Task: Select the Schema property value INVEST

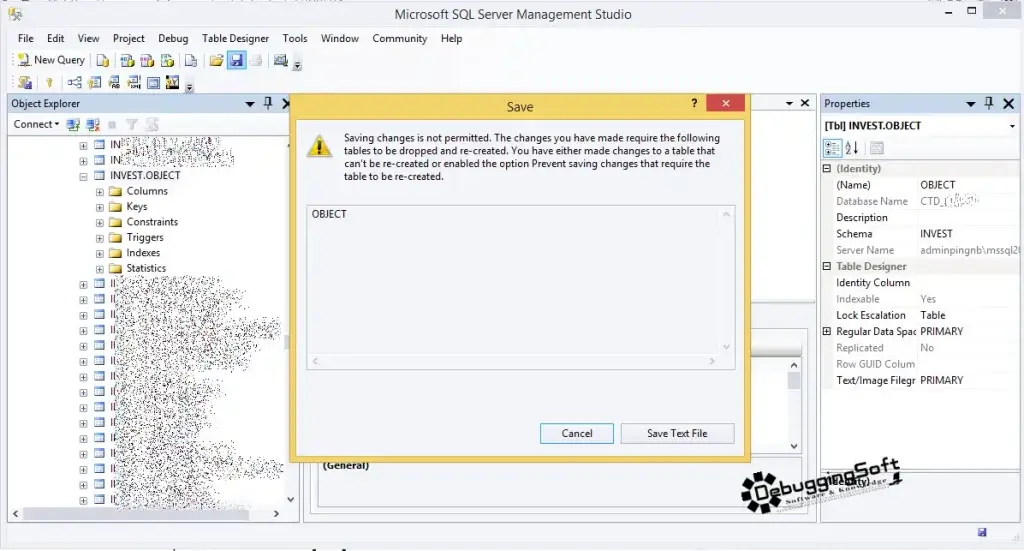Action: pos(936,234)
